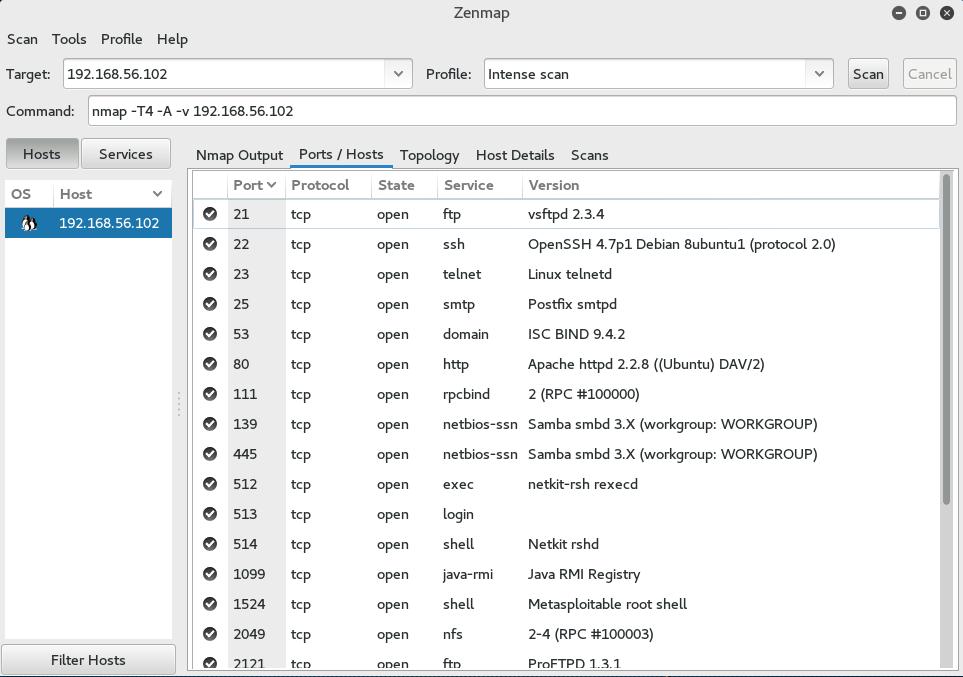Click the Cancel button
The image size is (963, 677).
(929, 74)
